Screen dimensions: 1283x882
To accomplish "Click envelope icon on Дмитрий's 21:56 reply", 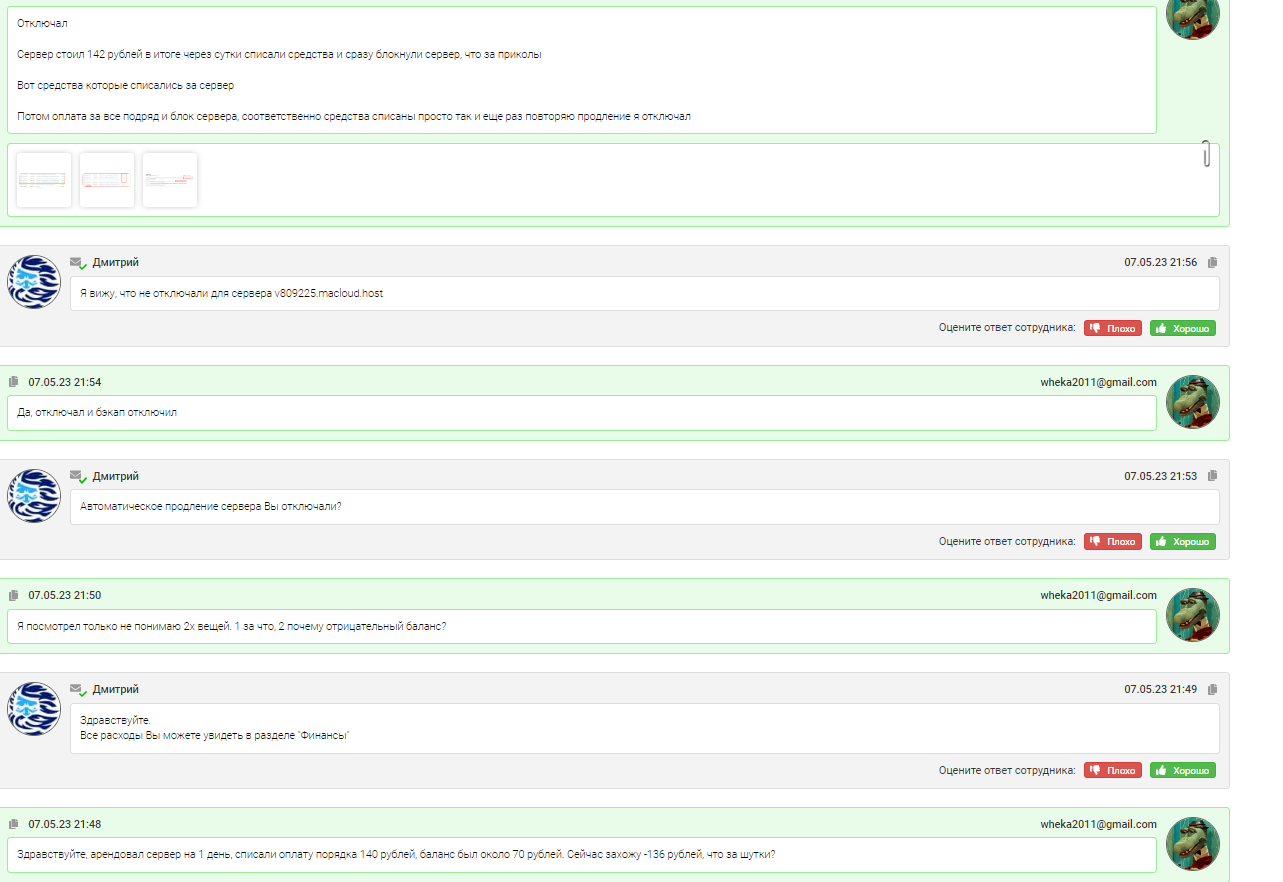I will [x=77, y=263].
